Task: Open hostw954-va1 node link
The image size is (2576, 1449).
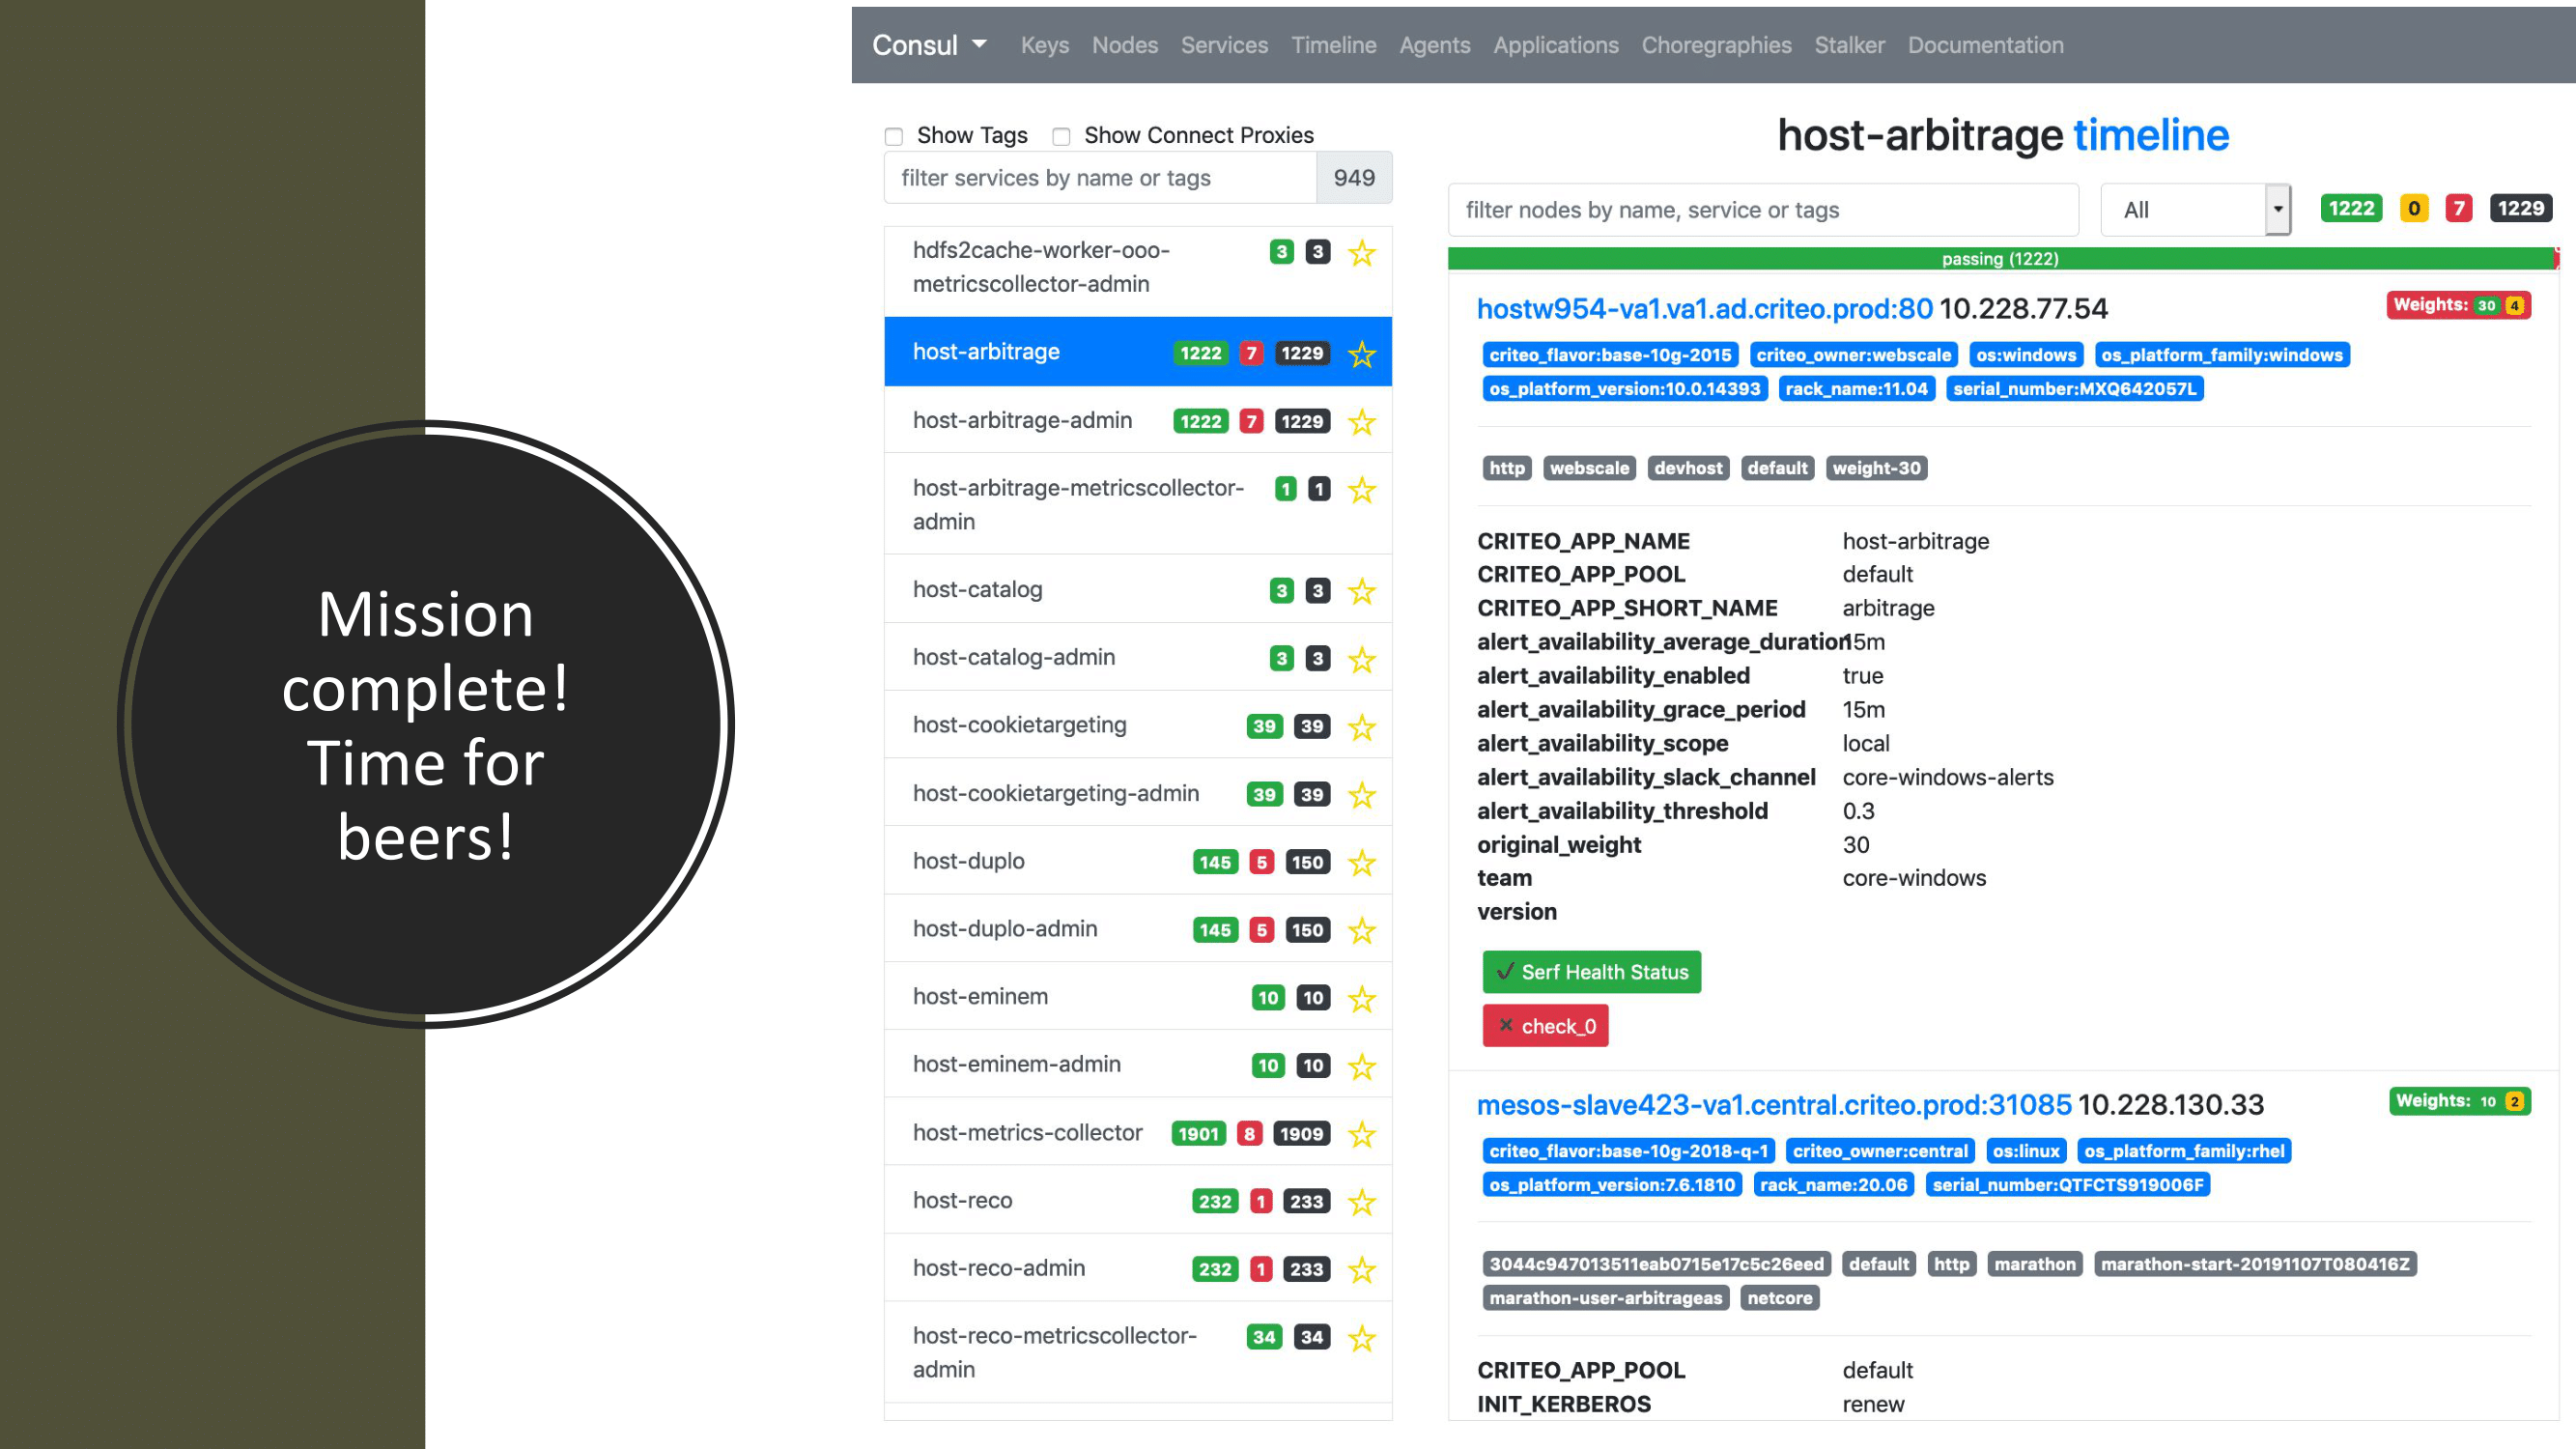Action: (x=1704, y=309)
